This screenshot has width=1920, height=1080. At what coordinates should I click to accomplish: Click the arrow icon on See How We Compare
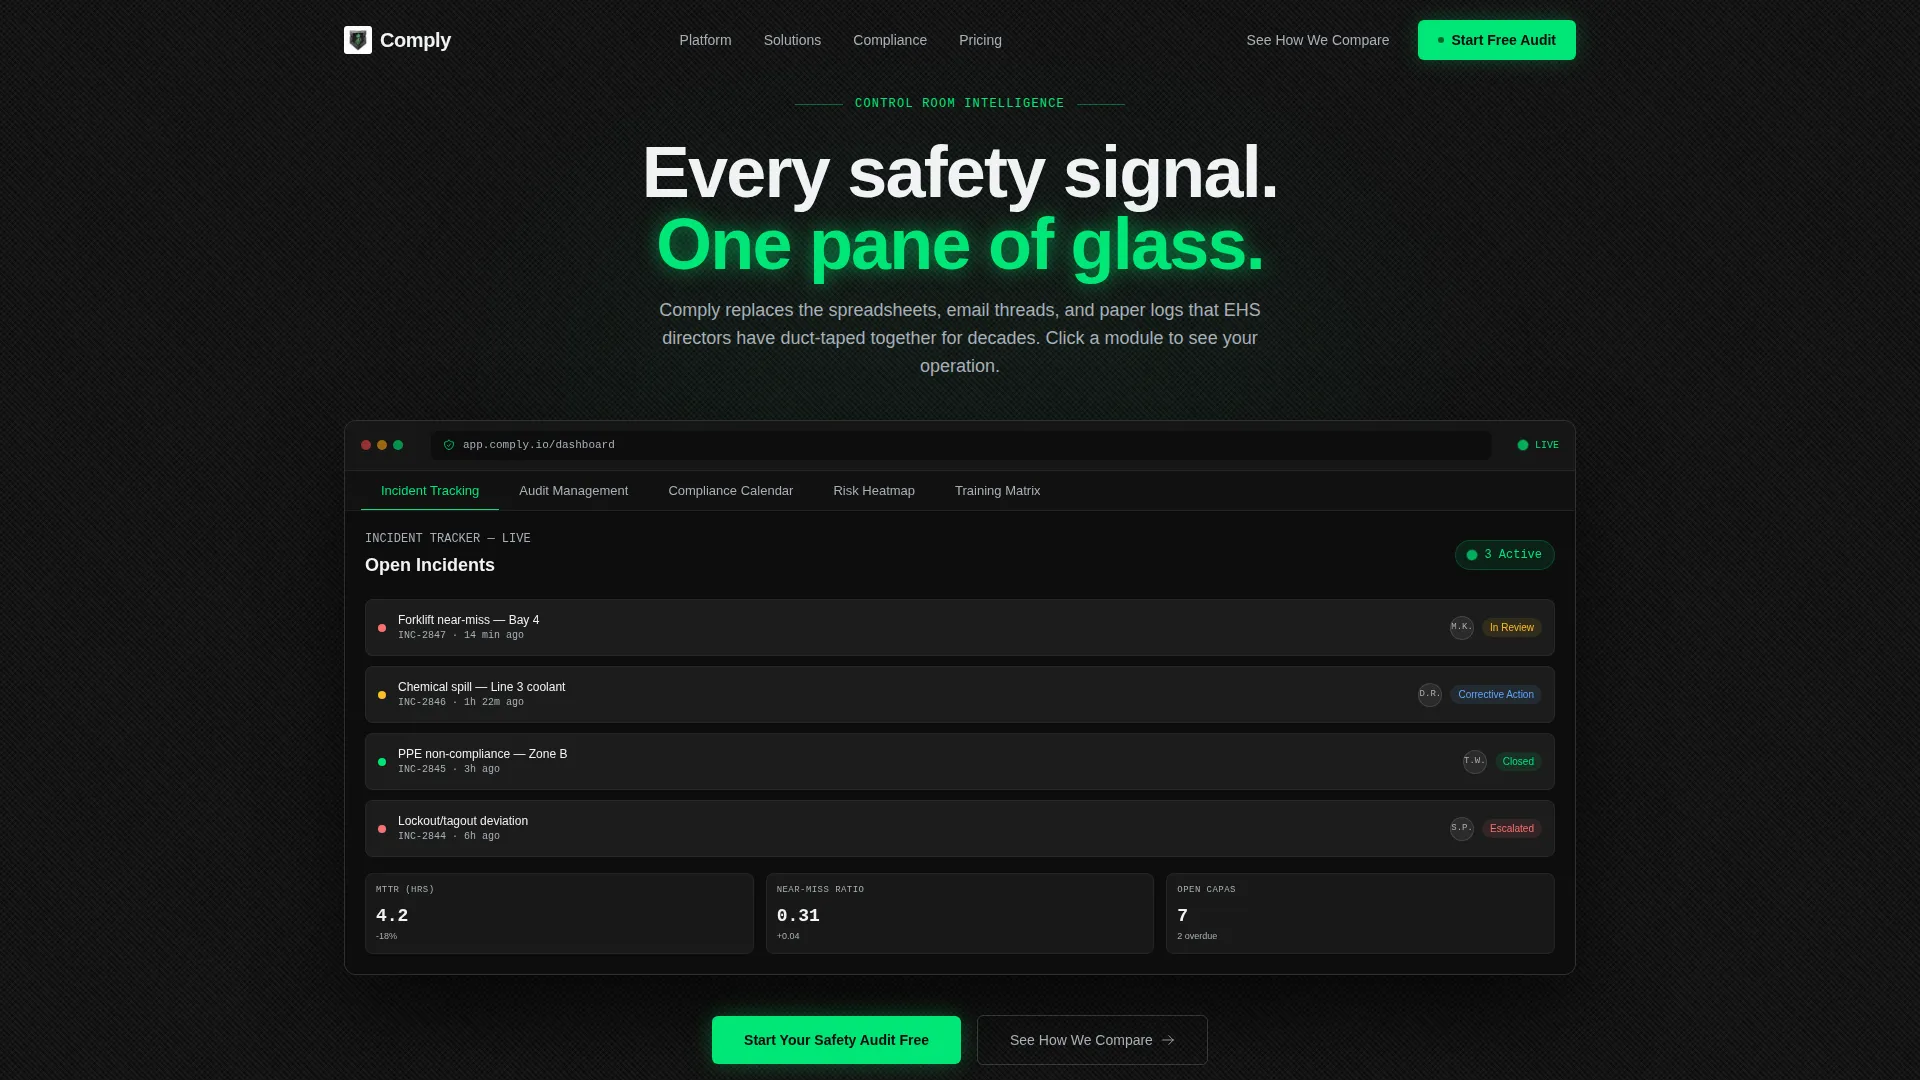[x=1168, y=1040]
